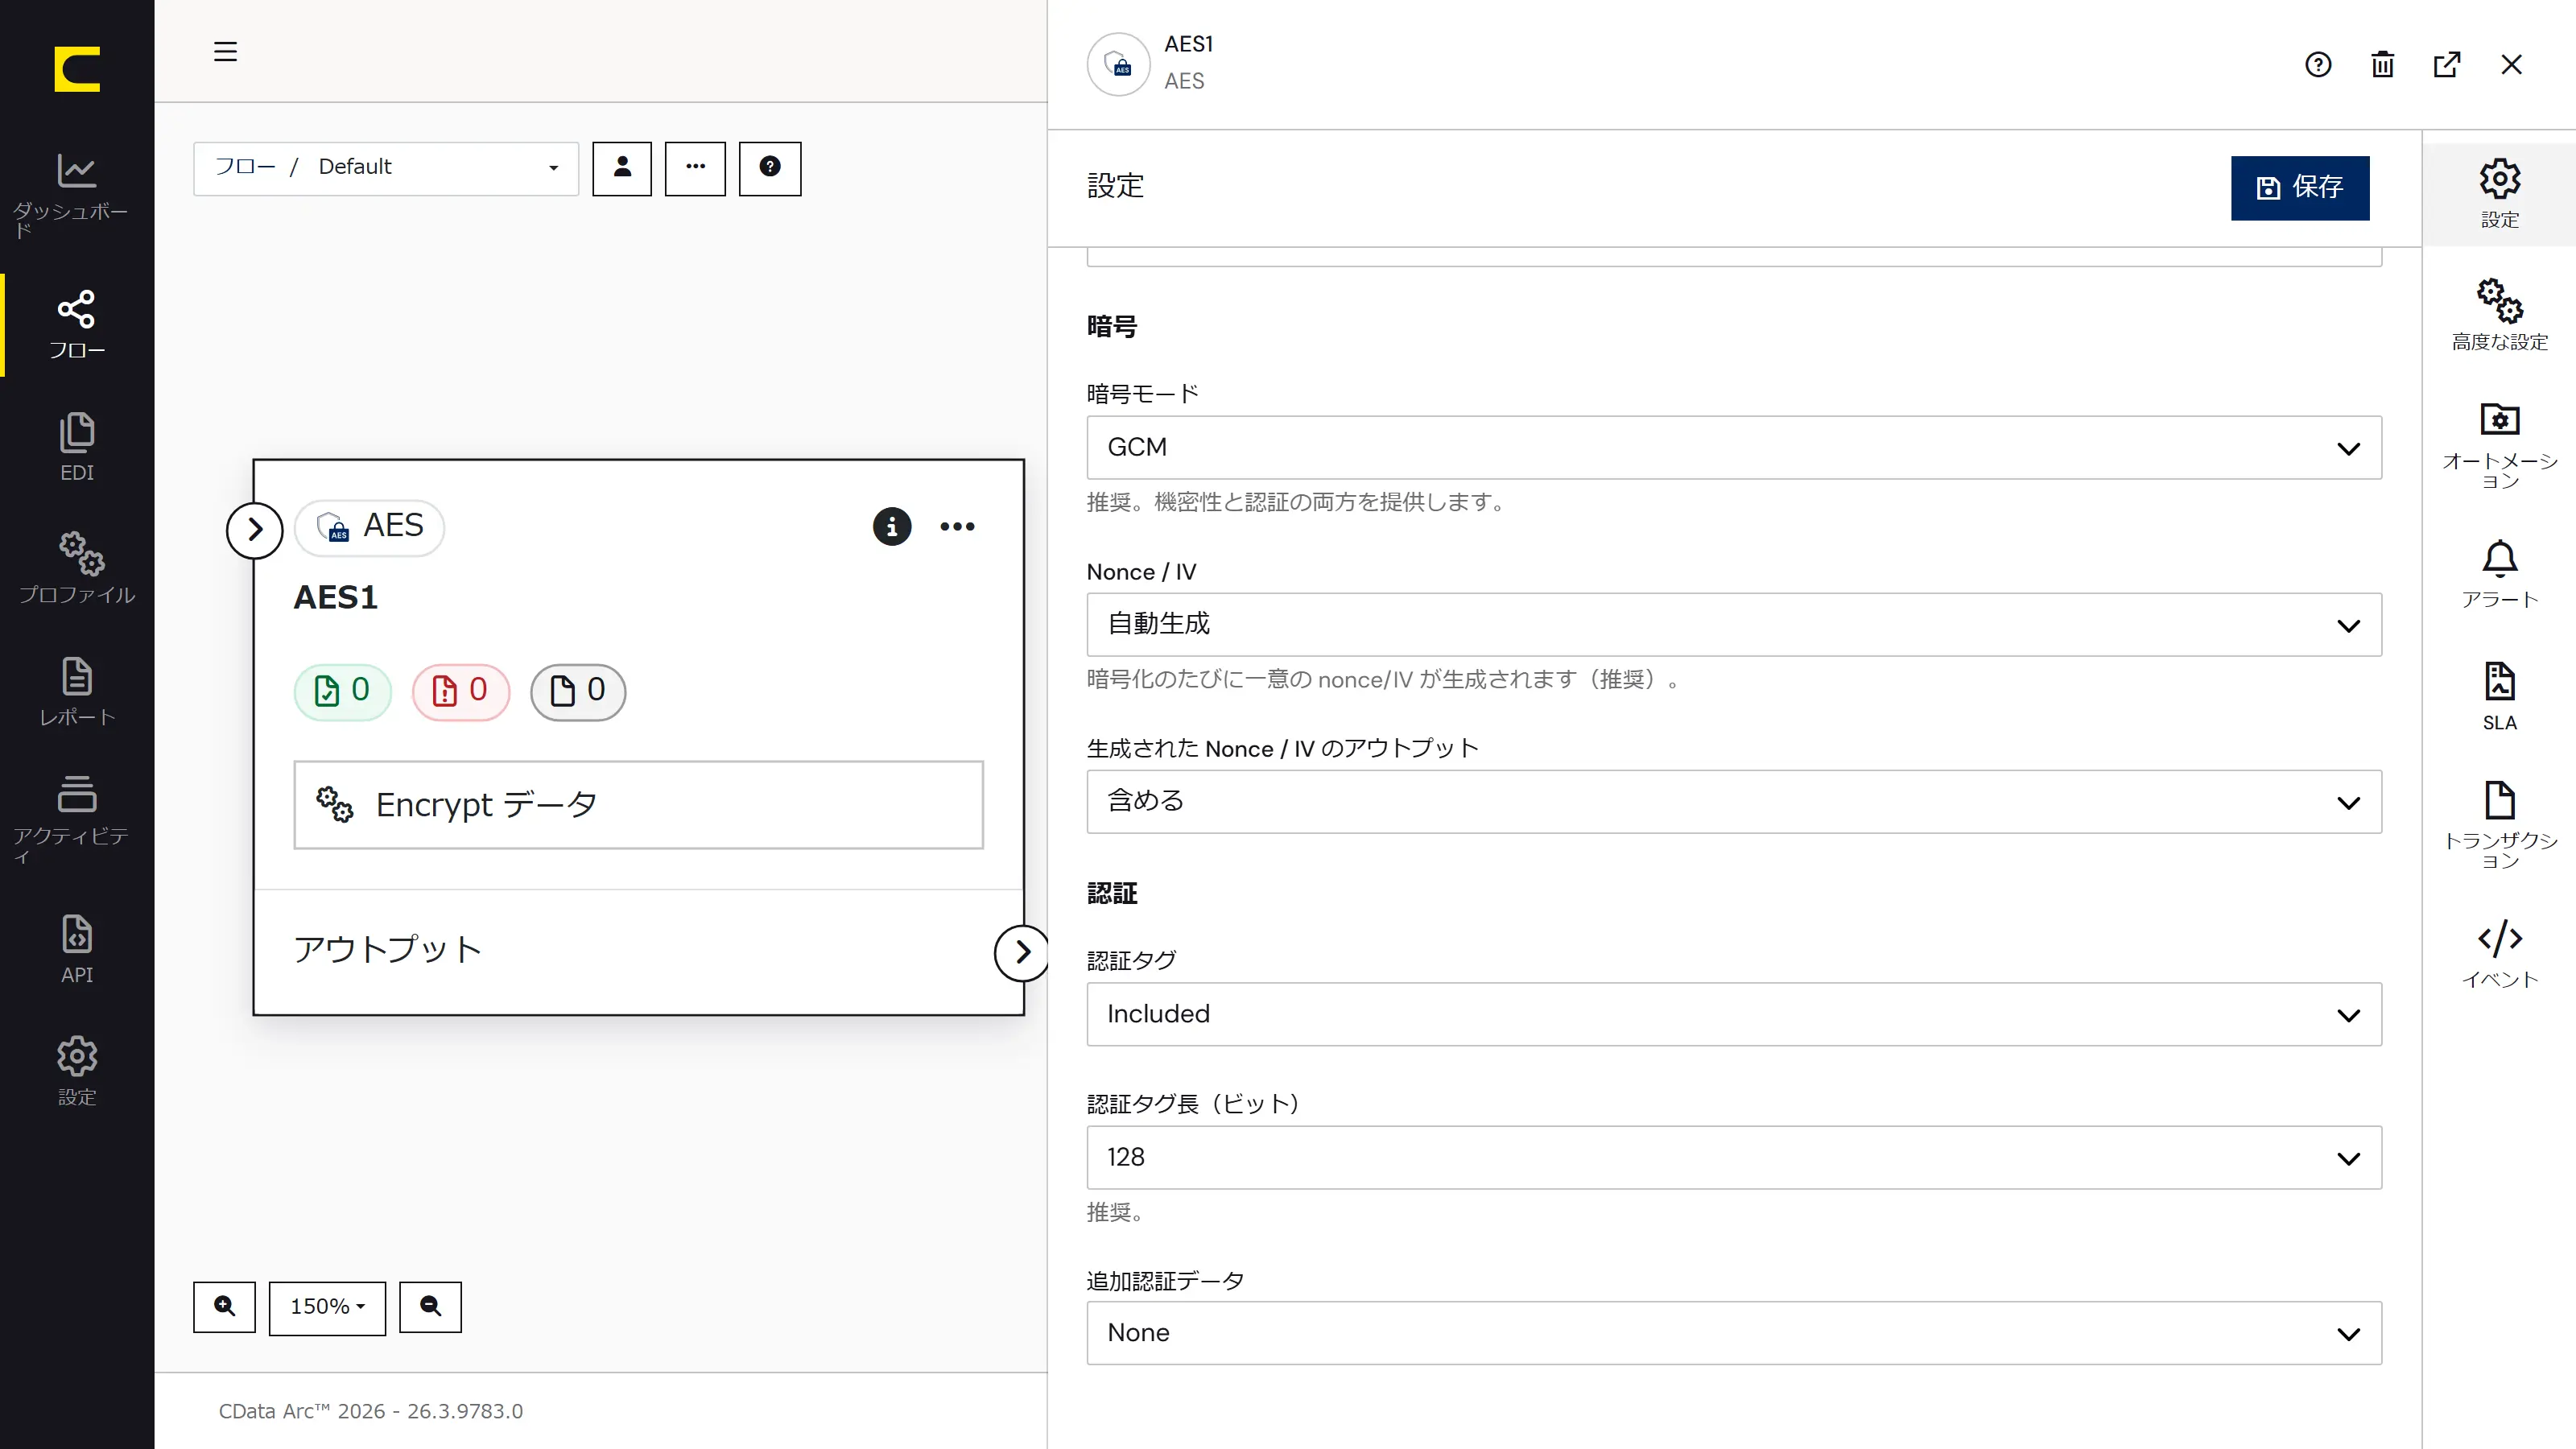Click the flow toolbar help question icon
Screen dimensions: 2576x1449
pos(770,168)
